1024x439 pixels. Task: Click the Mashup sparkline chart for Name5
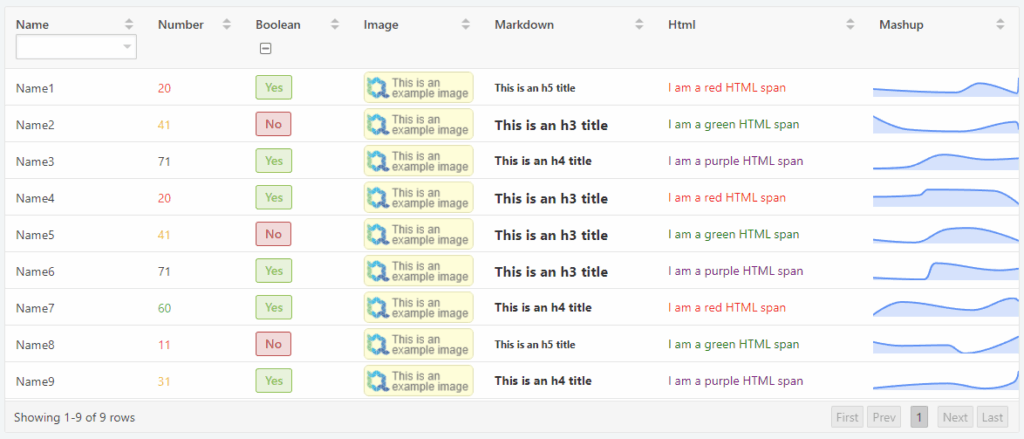(x=945, y=235)
